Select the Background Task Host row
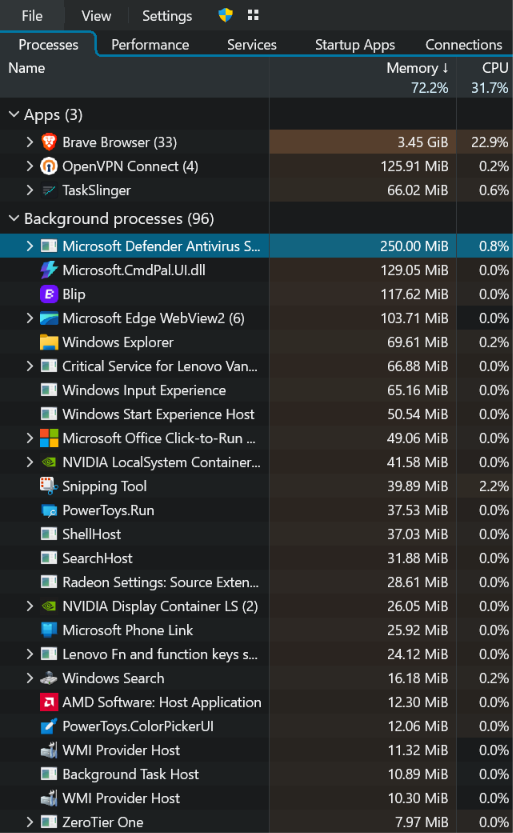The width and height of the screenshot is (513, 833). (256, 774)
